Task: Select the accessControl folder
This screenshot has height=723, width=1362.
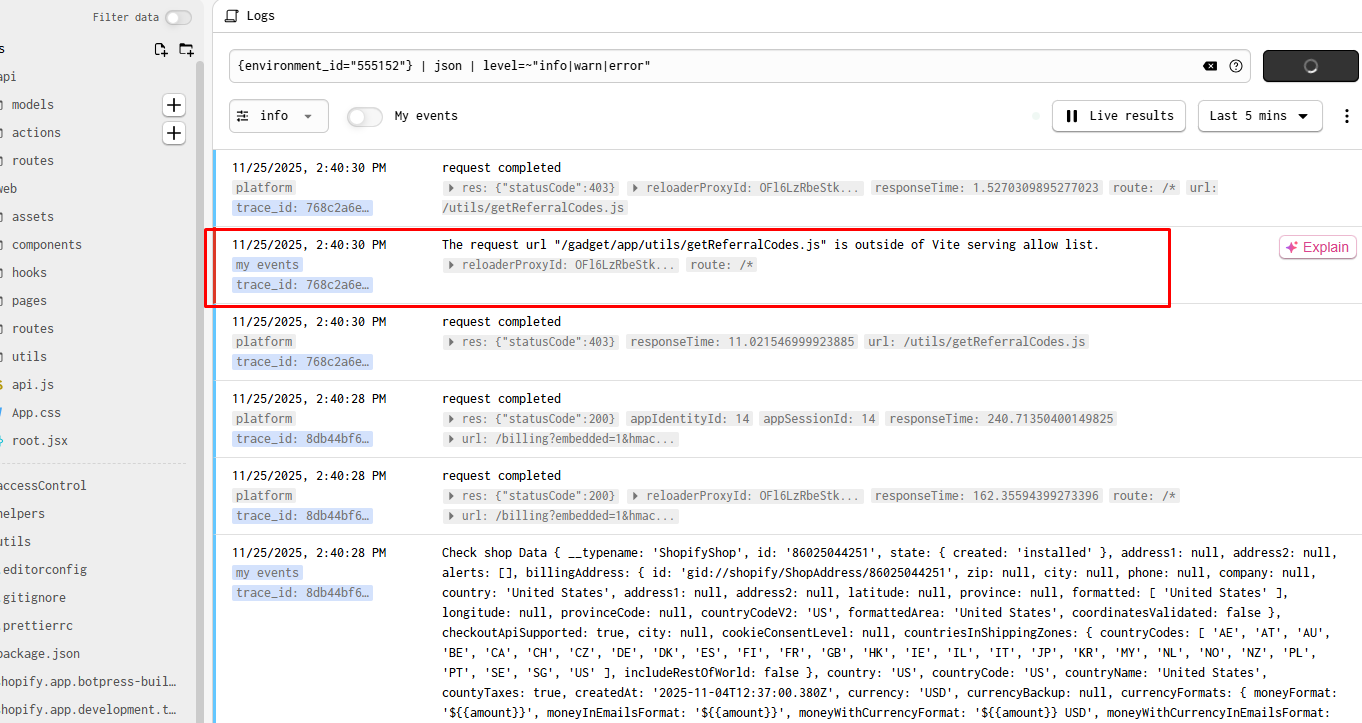Action: point(43,486)
